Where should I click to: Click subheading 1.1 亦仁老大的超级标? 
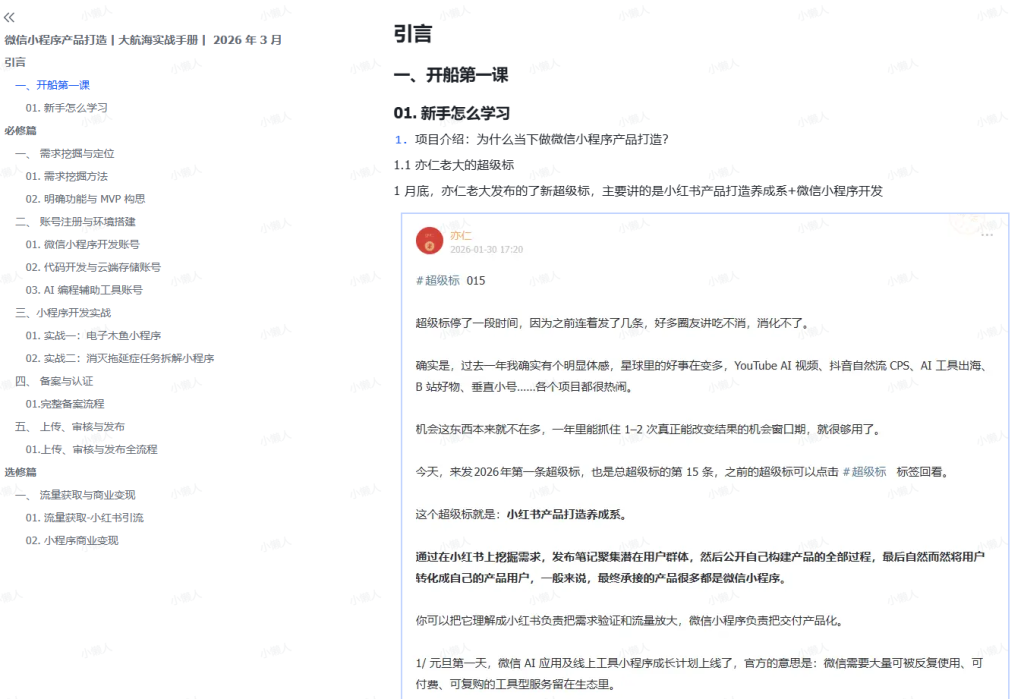point(454,165)
